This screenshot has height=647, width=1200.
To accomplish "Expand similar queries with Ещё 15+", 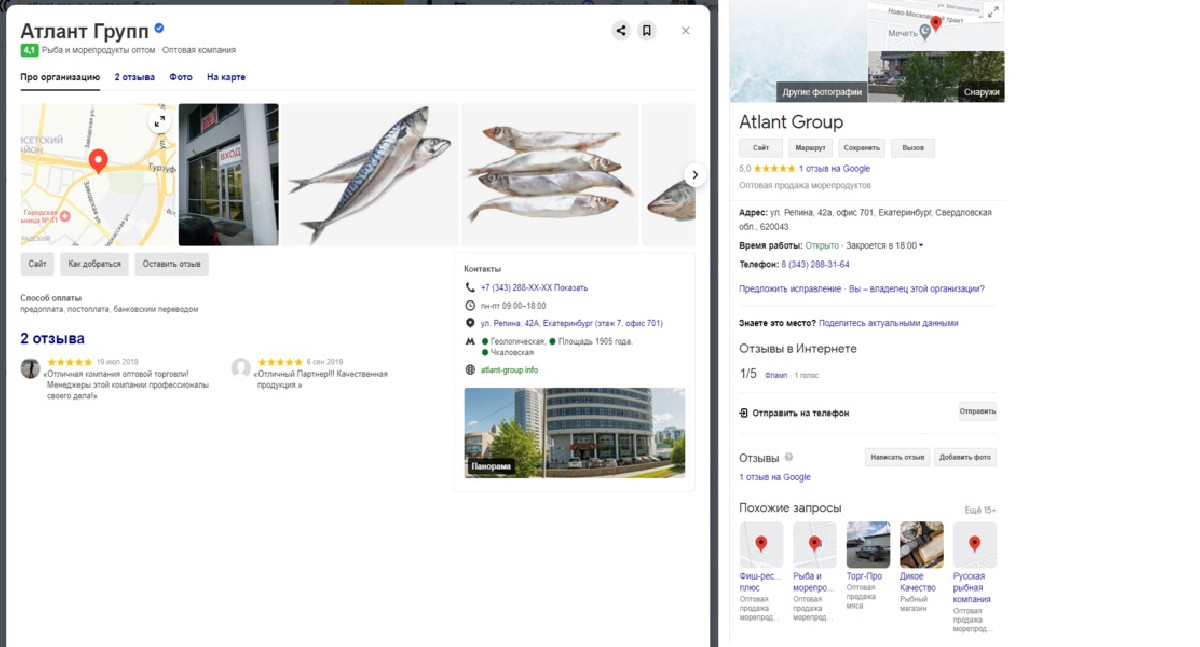I will tap(980, 510).
